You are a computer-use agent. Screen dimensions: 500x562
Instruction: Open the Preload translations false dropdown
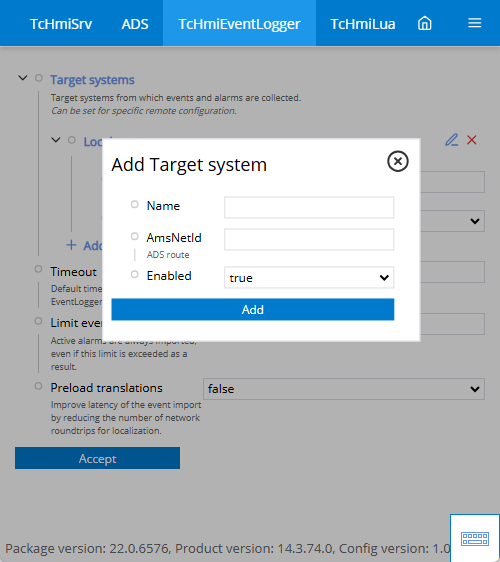pyautogui.click(x=344, y=389)
